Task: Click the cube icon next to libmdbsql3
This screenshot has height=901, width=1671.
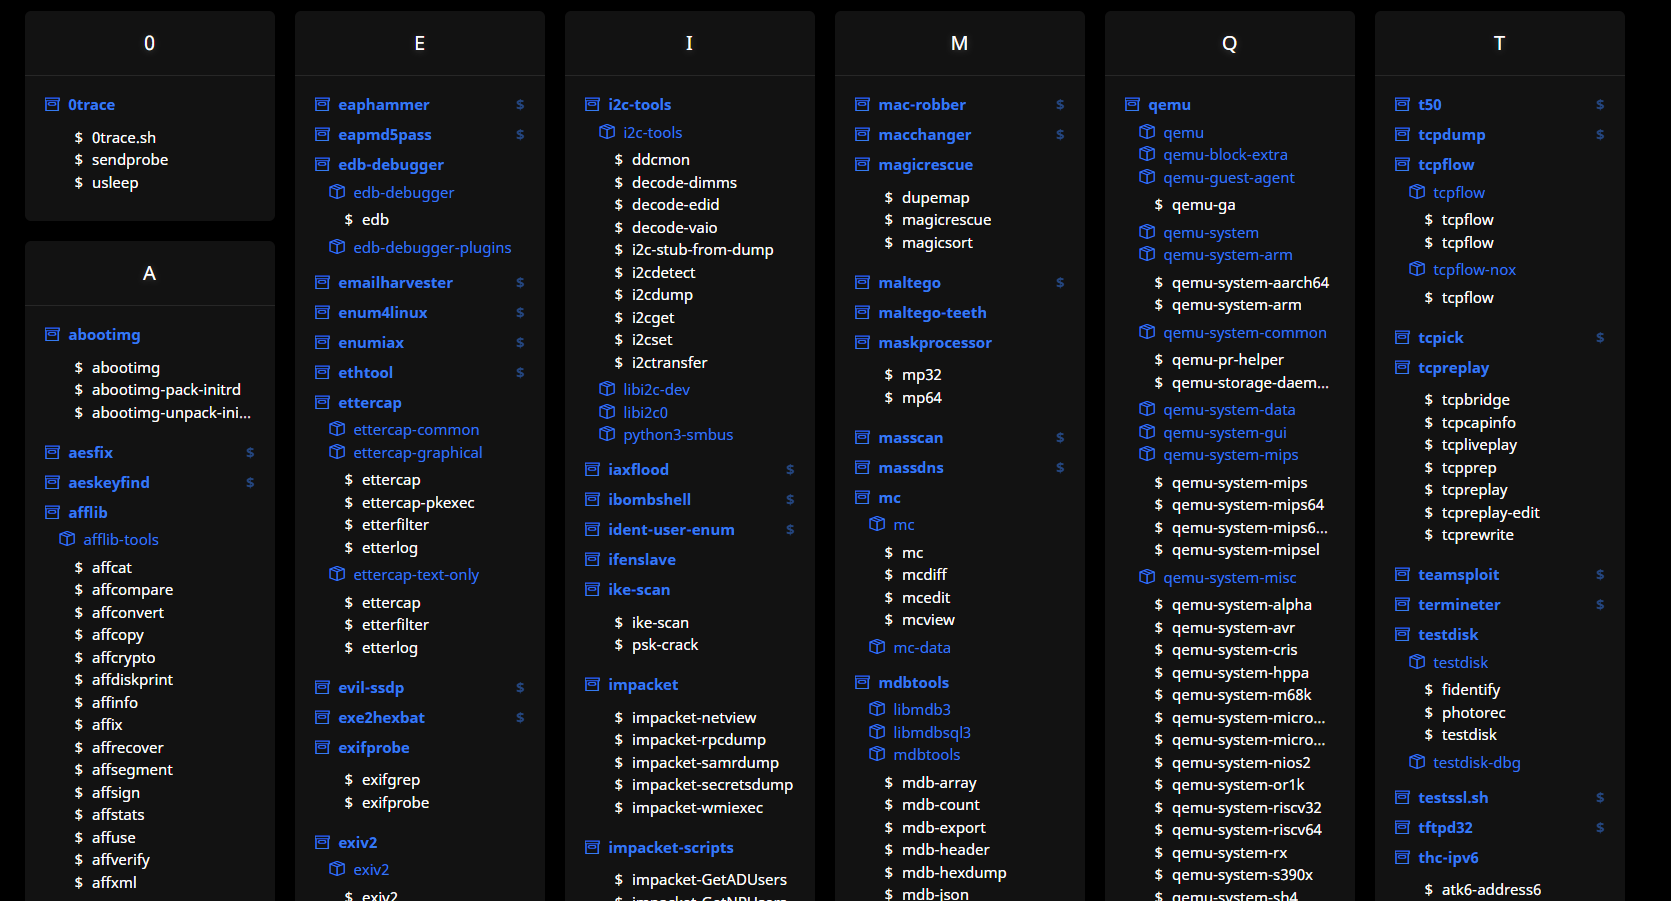Action: [x=877, y=732]
